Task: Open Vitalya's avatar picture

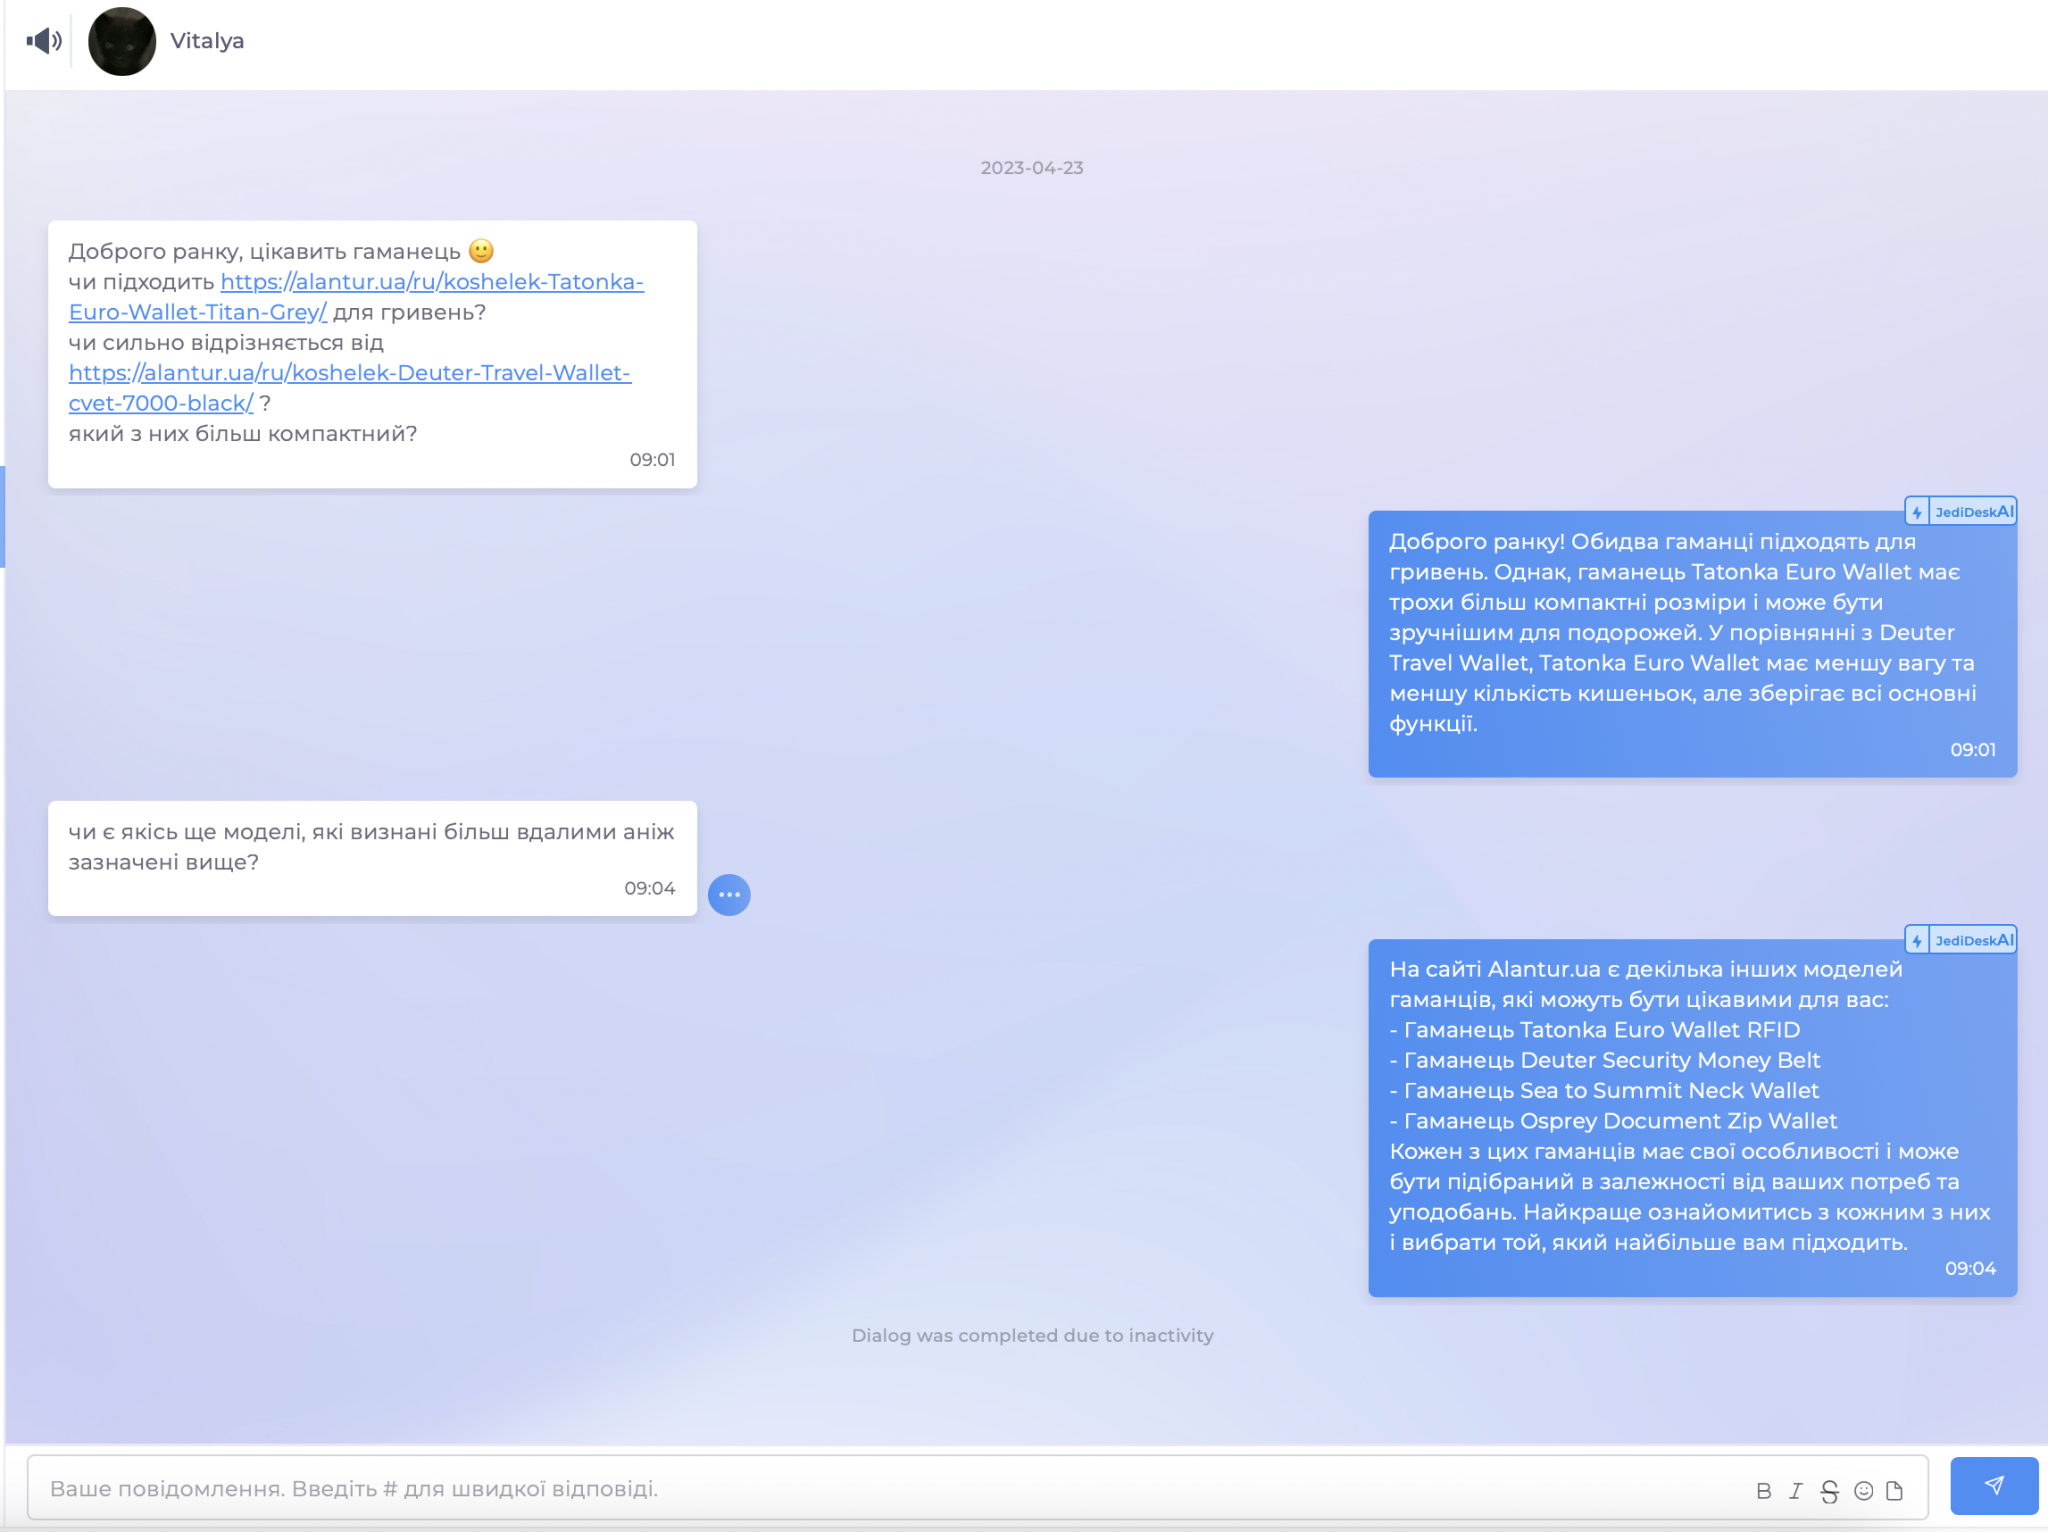Action: [x=122, y=41]
